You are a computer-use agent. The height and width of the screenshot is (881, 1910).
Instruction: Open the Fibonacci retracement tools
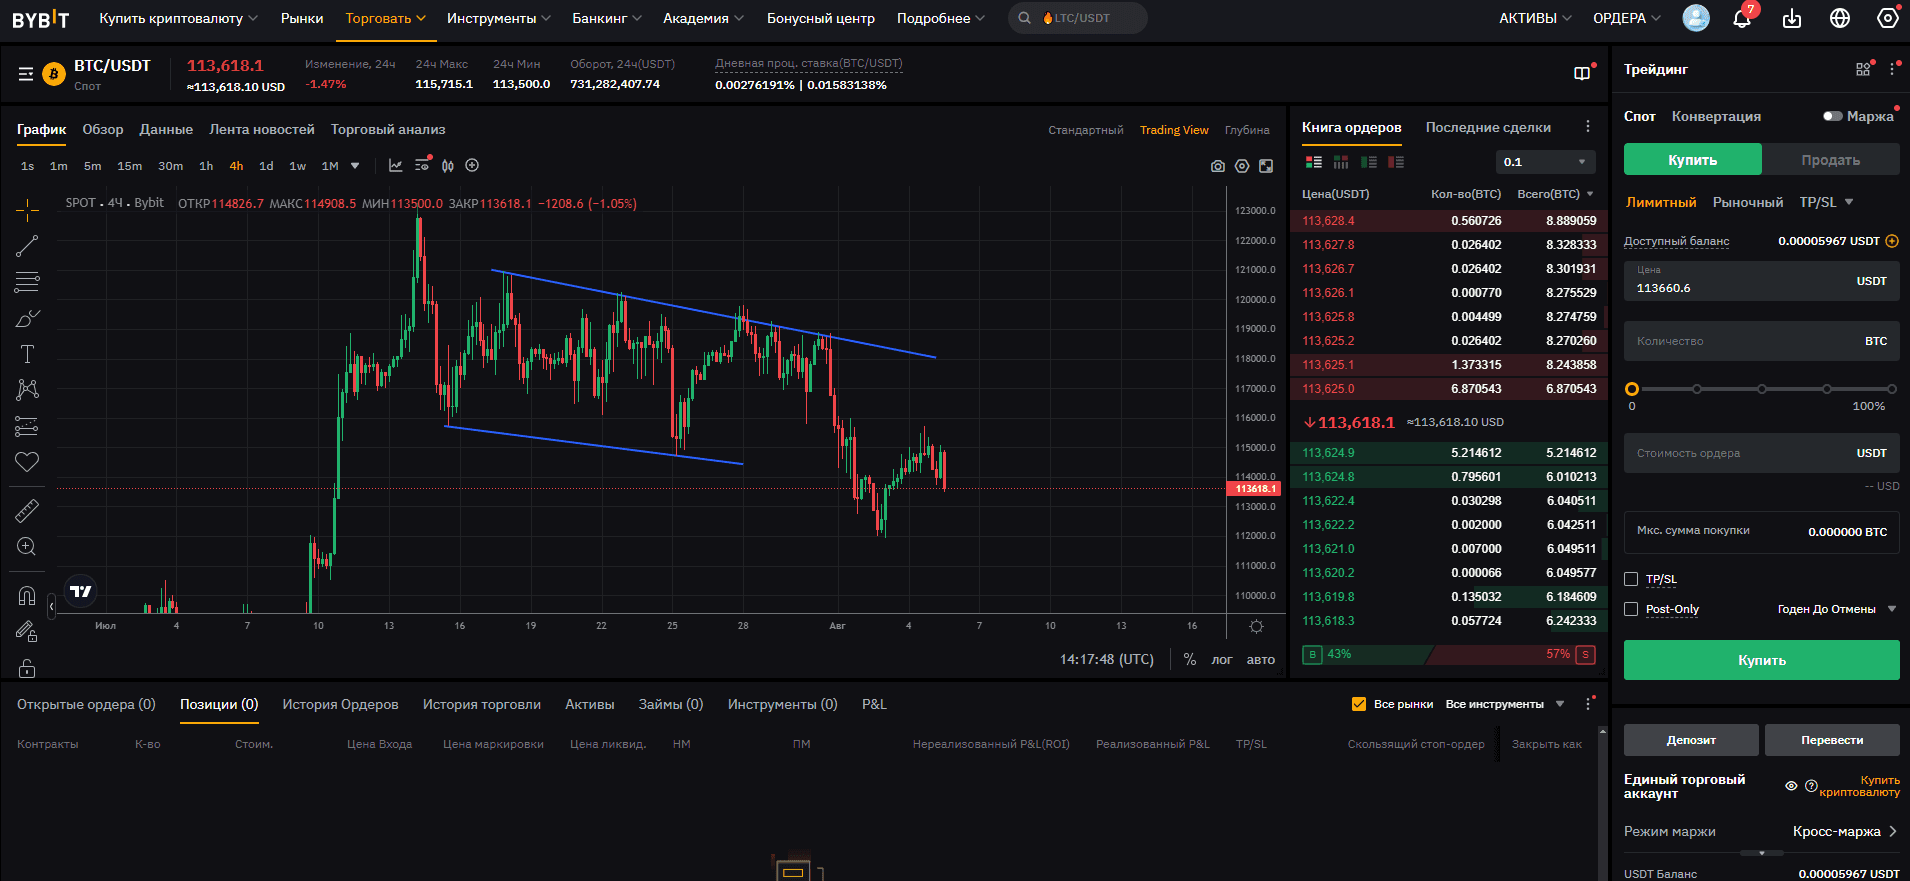pyautogui.click(x=27, y=282)
